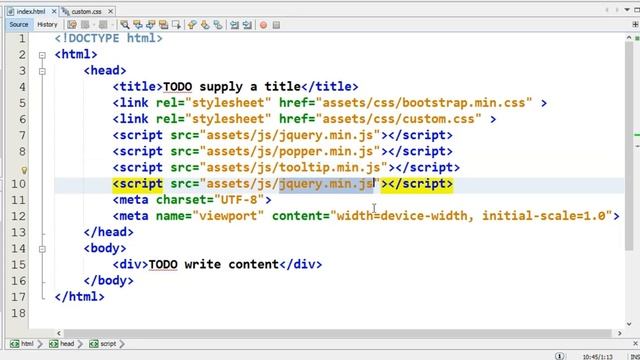640x360 pixels.
Task: Click 'TODO supply a title' text
Action: [x=232, y=87]
